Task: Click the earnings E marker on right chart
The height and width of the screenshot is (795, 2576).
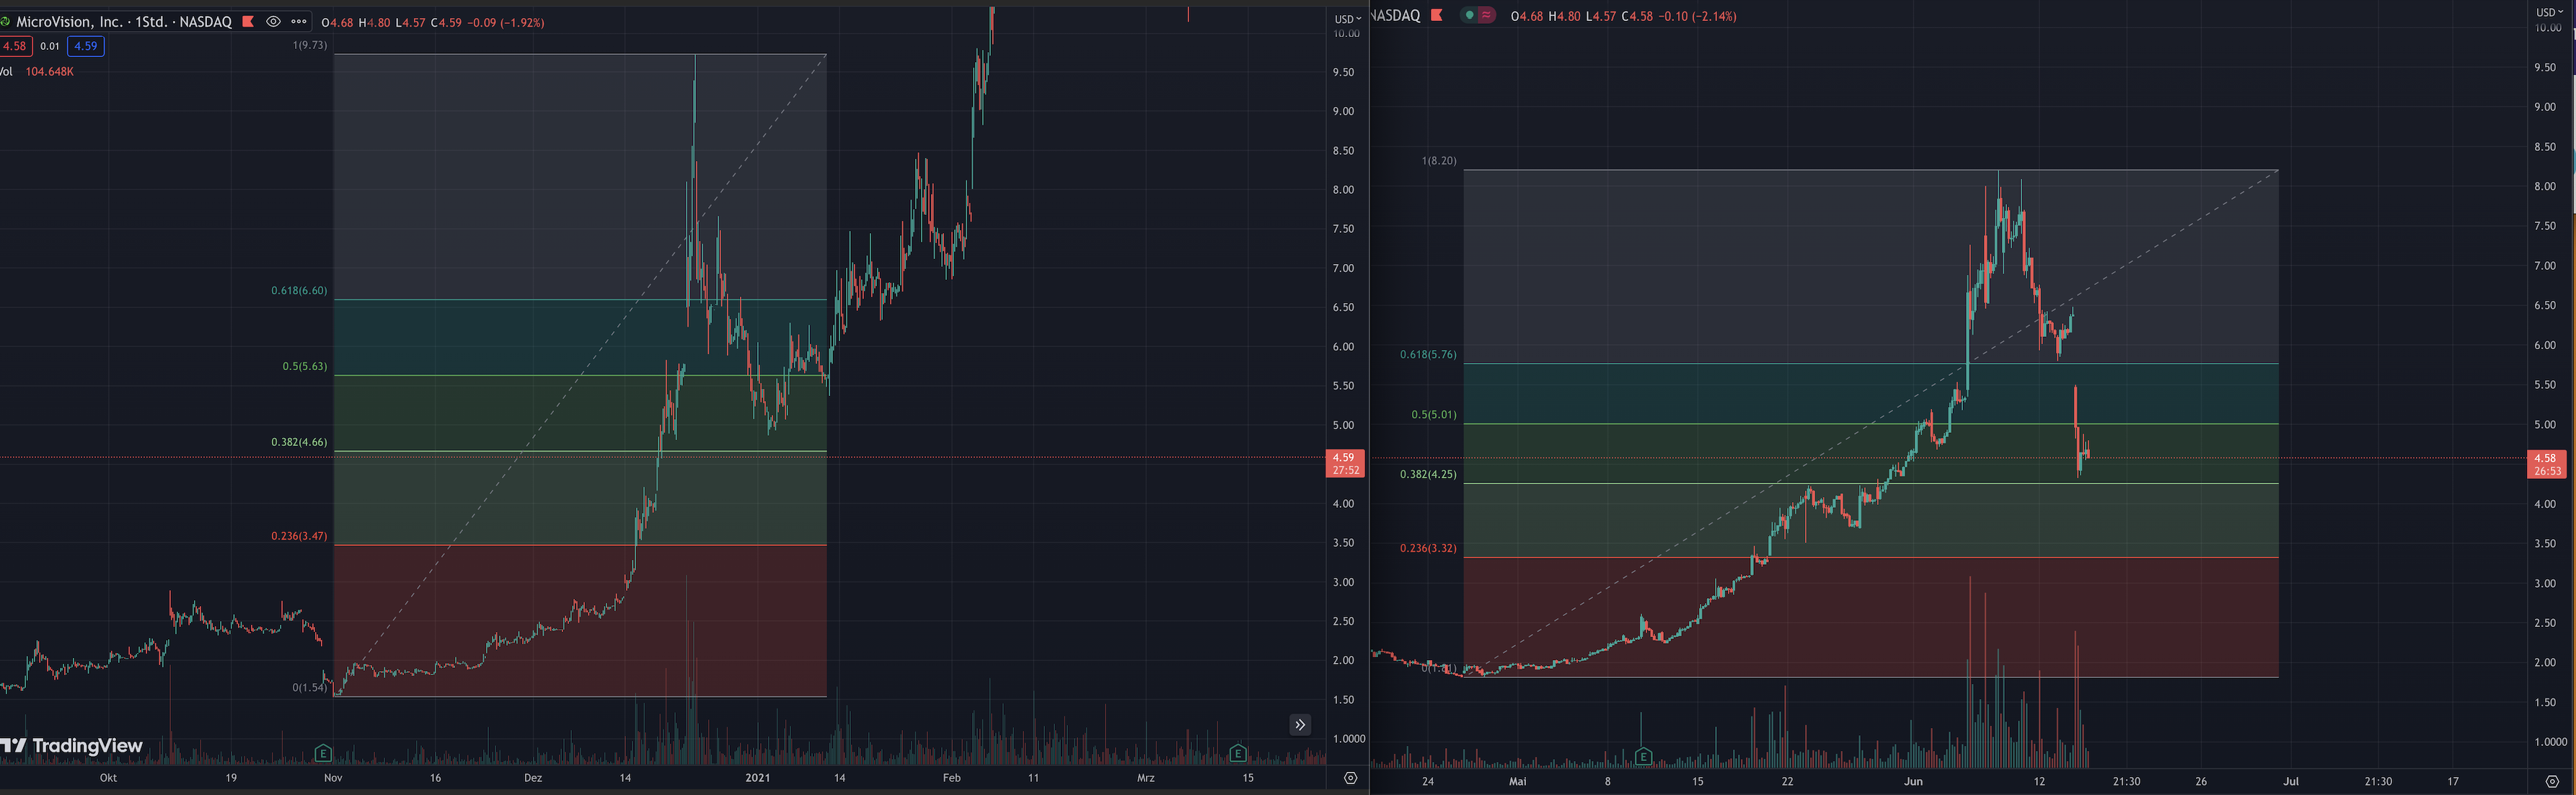Action: 1643,756
